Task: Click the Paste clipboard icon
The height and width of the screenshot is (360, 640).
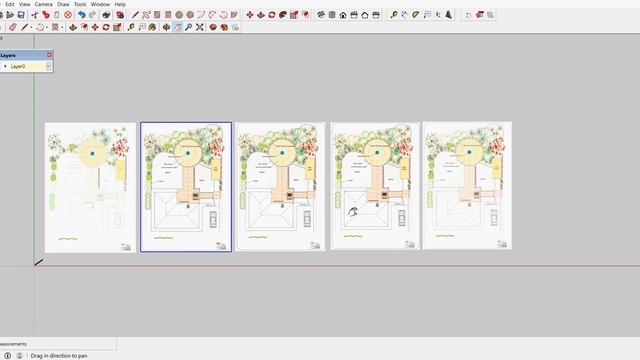Action: tap(57, 15)
